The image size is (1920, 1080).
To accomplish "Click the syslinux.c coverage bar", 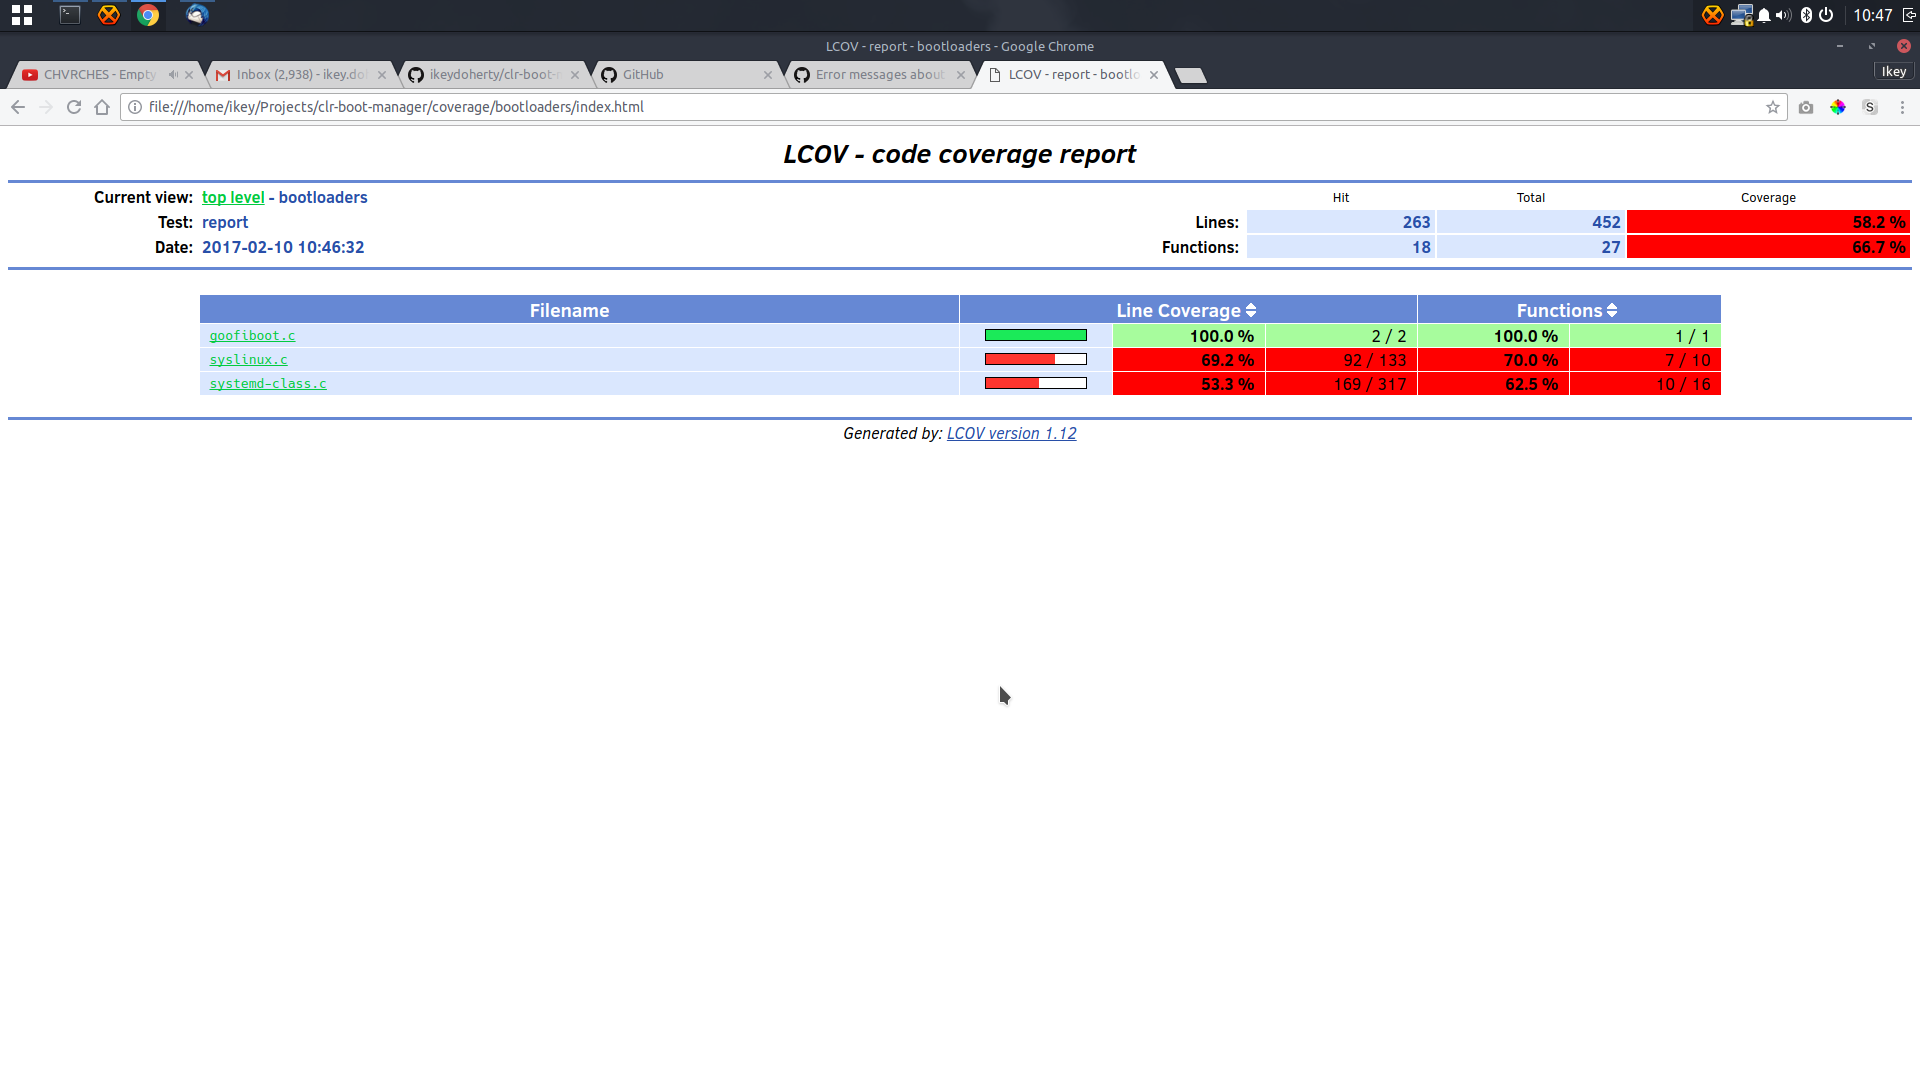I will coord(1036,360).
